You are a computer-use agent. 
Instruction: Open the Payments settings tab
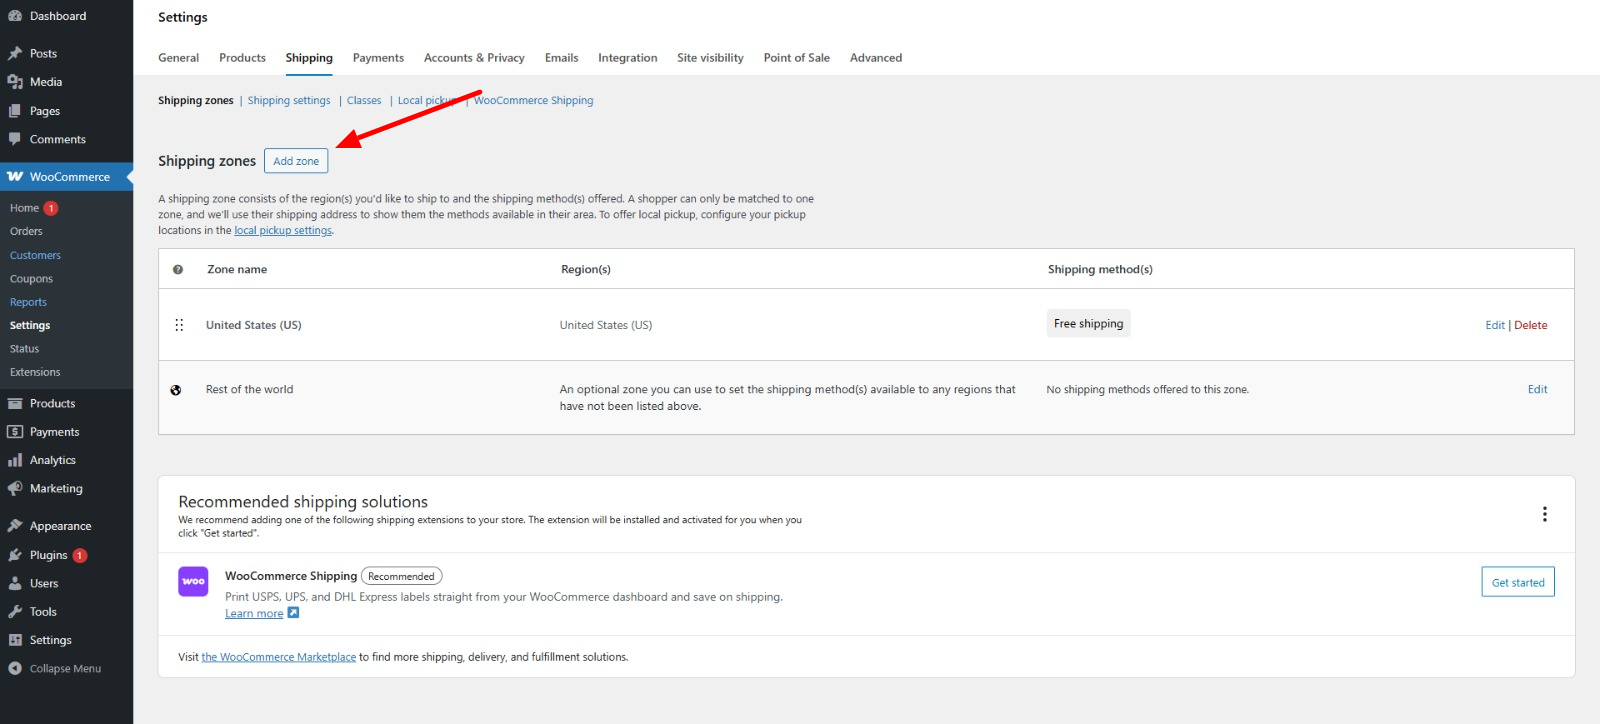coord(378,58)
